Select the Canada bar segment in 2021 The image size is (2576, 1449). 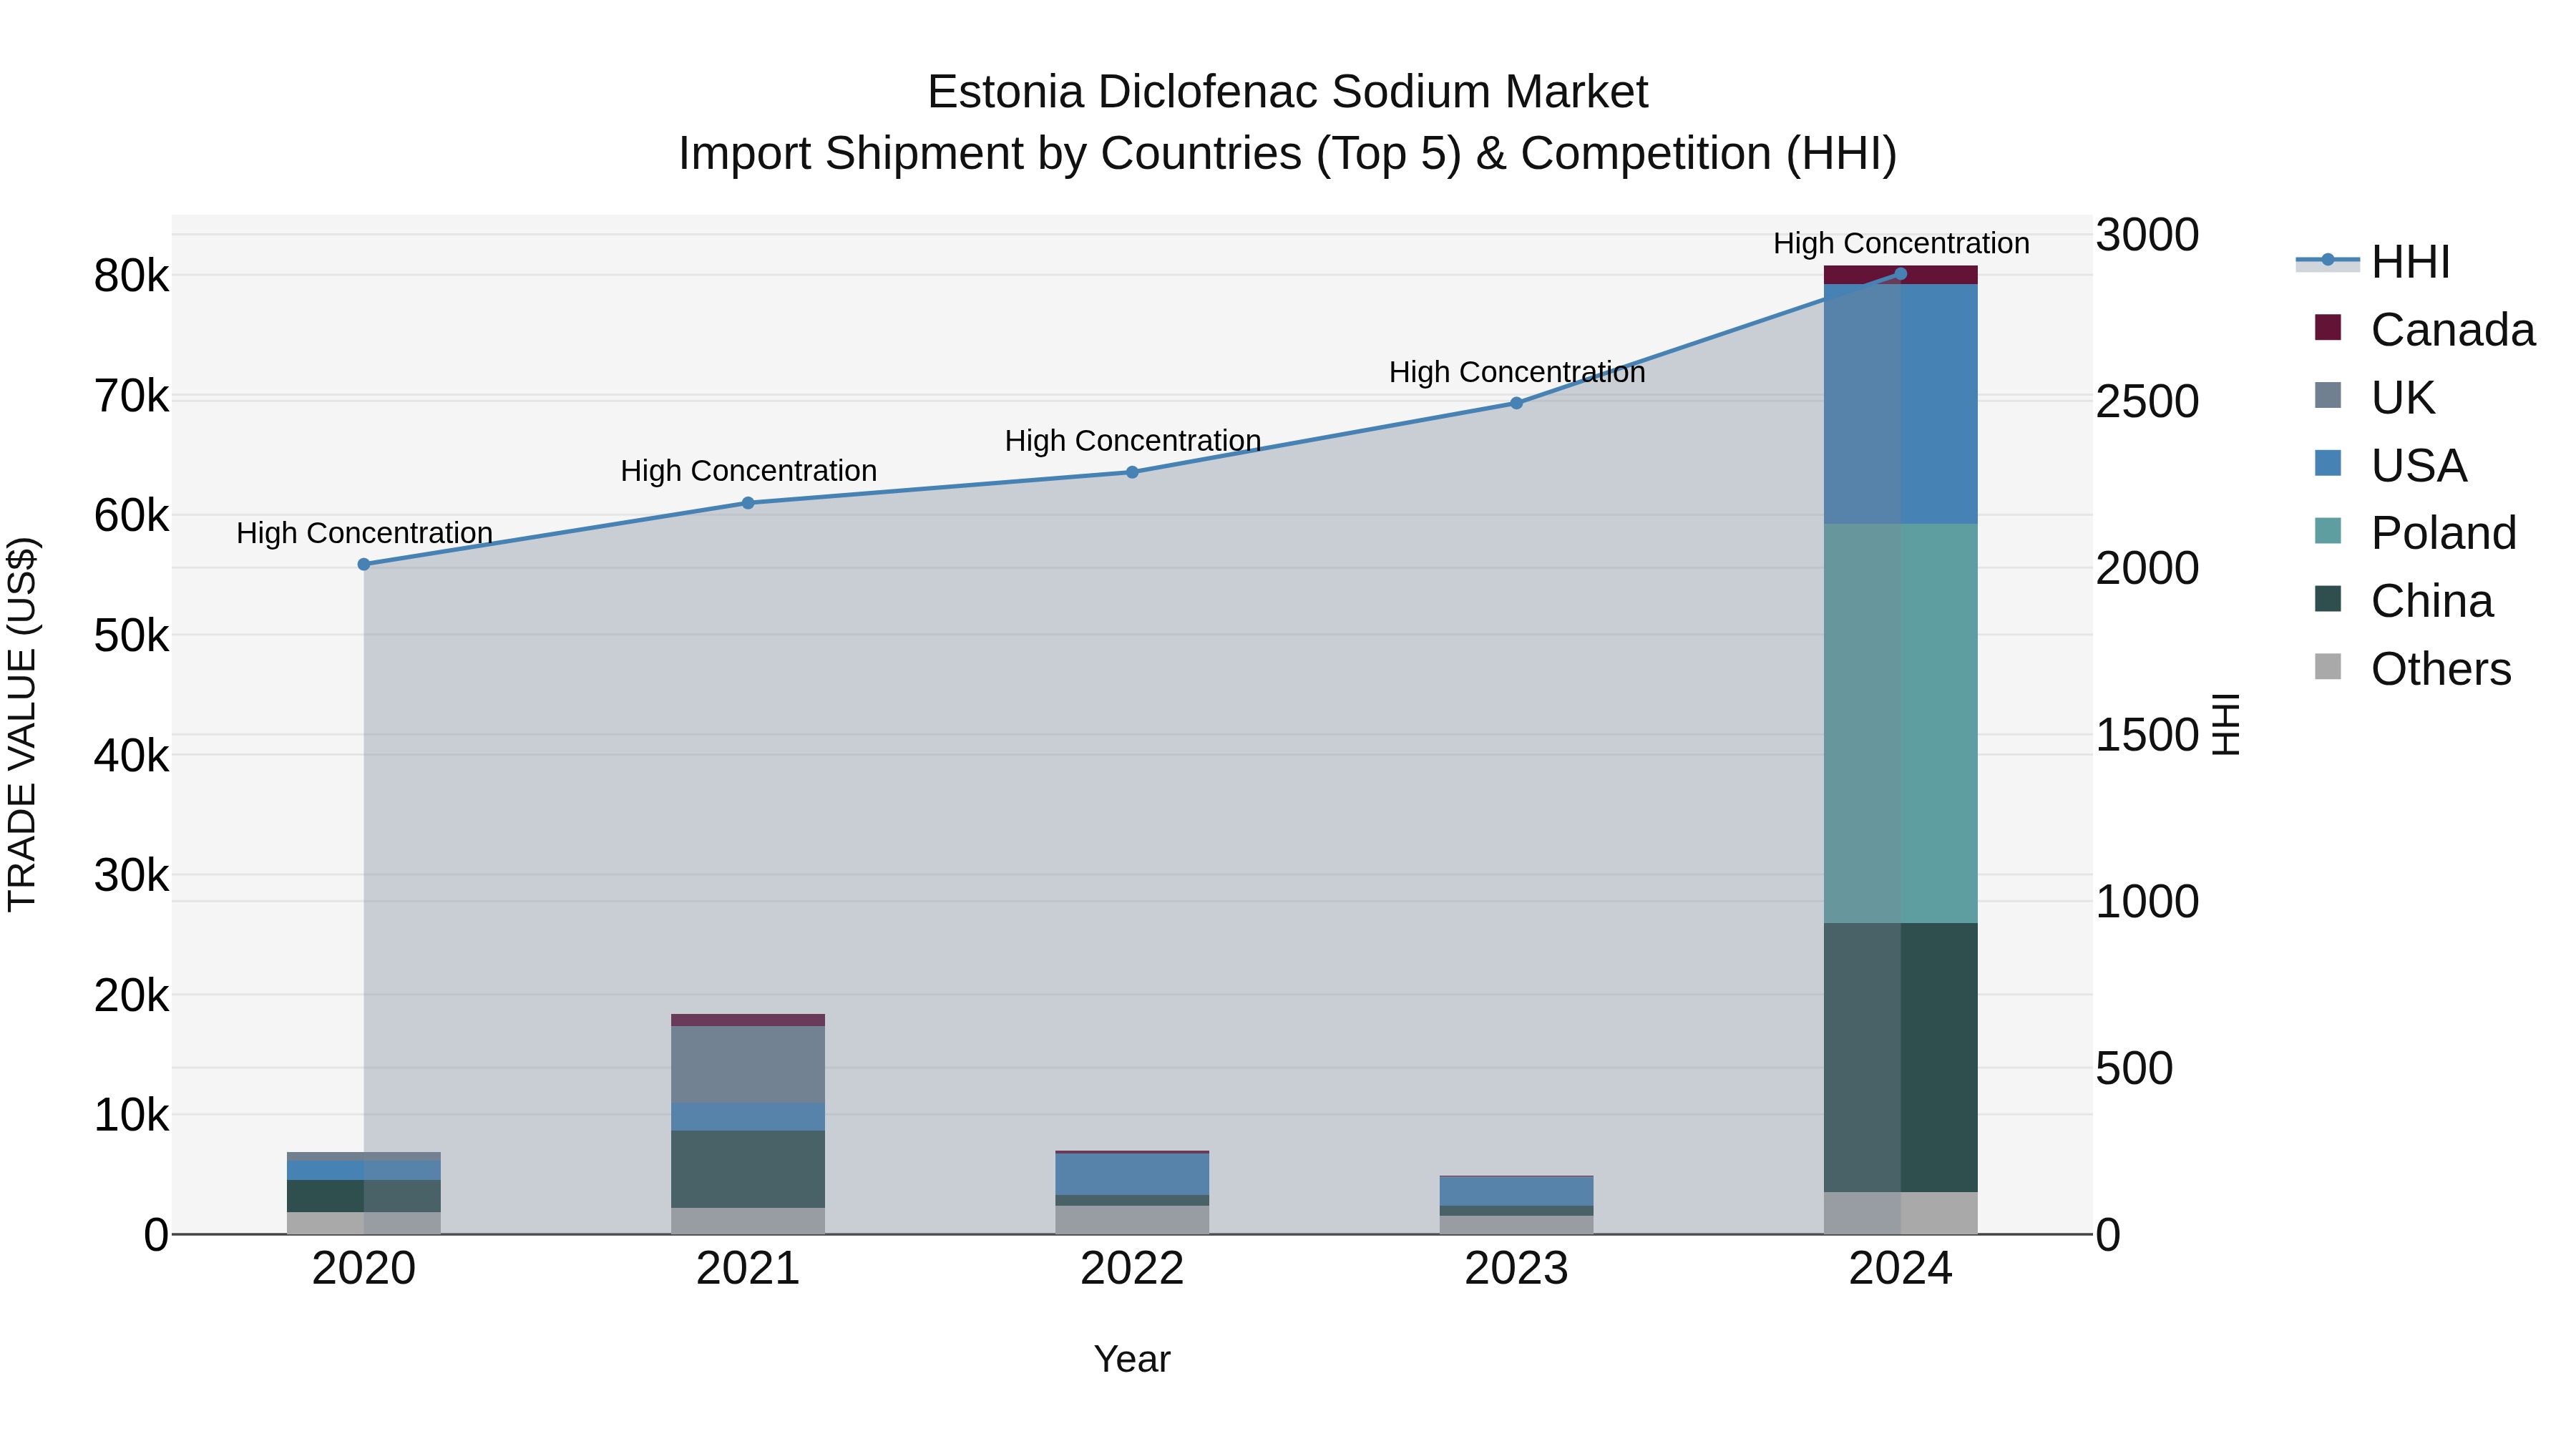[748, 1020]
